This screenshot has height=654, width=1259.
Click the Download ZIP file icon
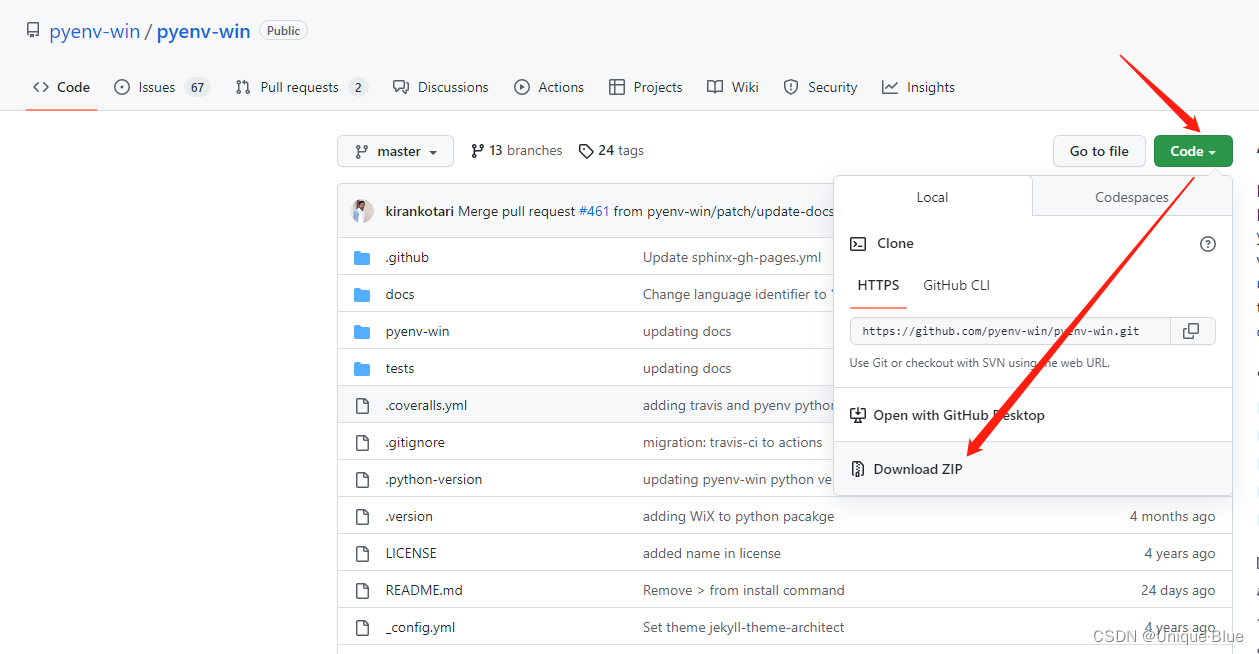[857, 469]
